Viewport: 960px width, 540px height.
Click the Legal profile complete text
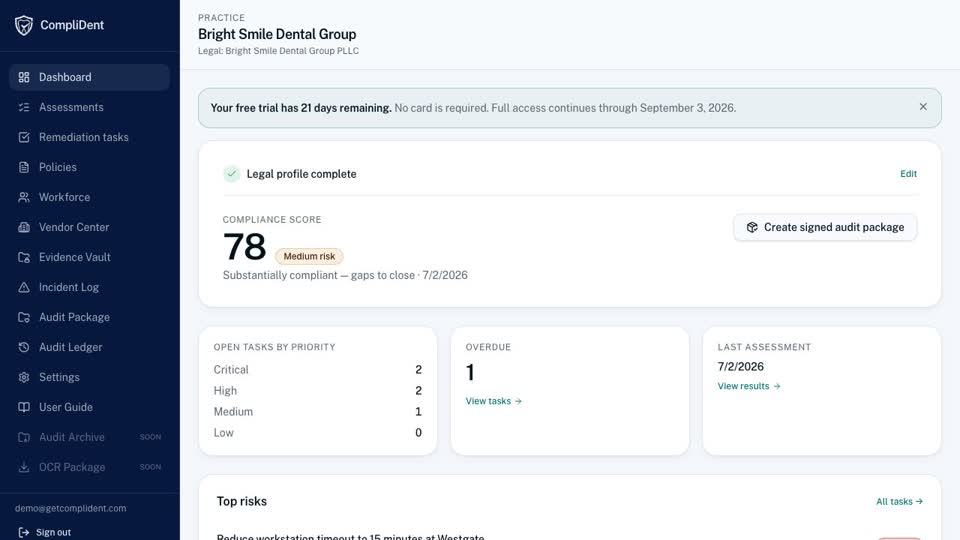click(301, 174)
